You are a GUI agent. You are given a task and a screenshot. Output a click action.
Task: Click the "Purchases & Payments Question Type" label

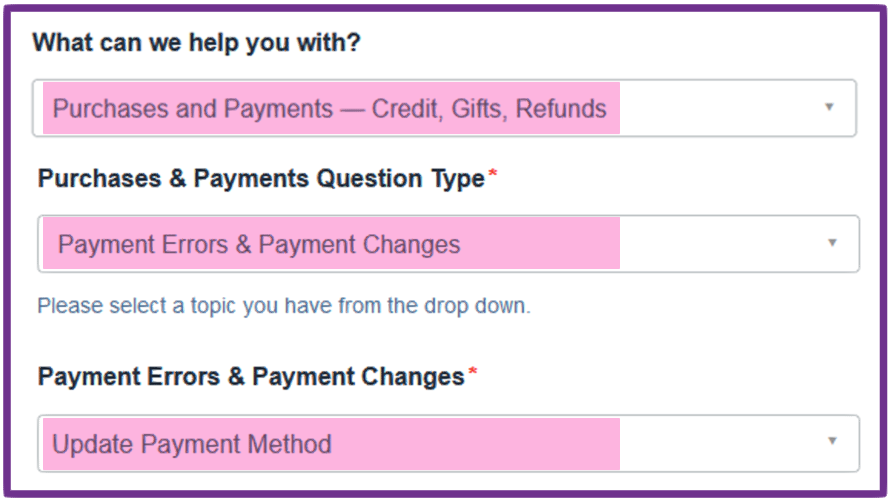coord(261,179)
